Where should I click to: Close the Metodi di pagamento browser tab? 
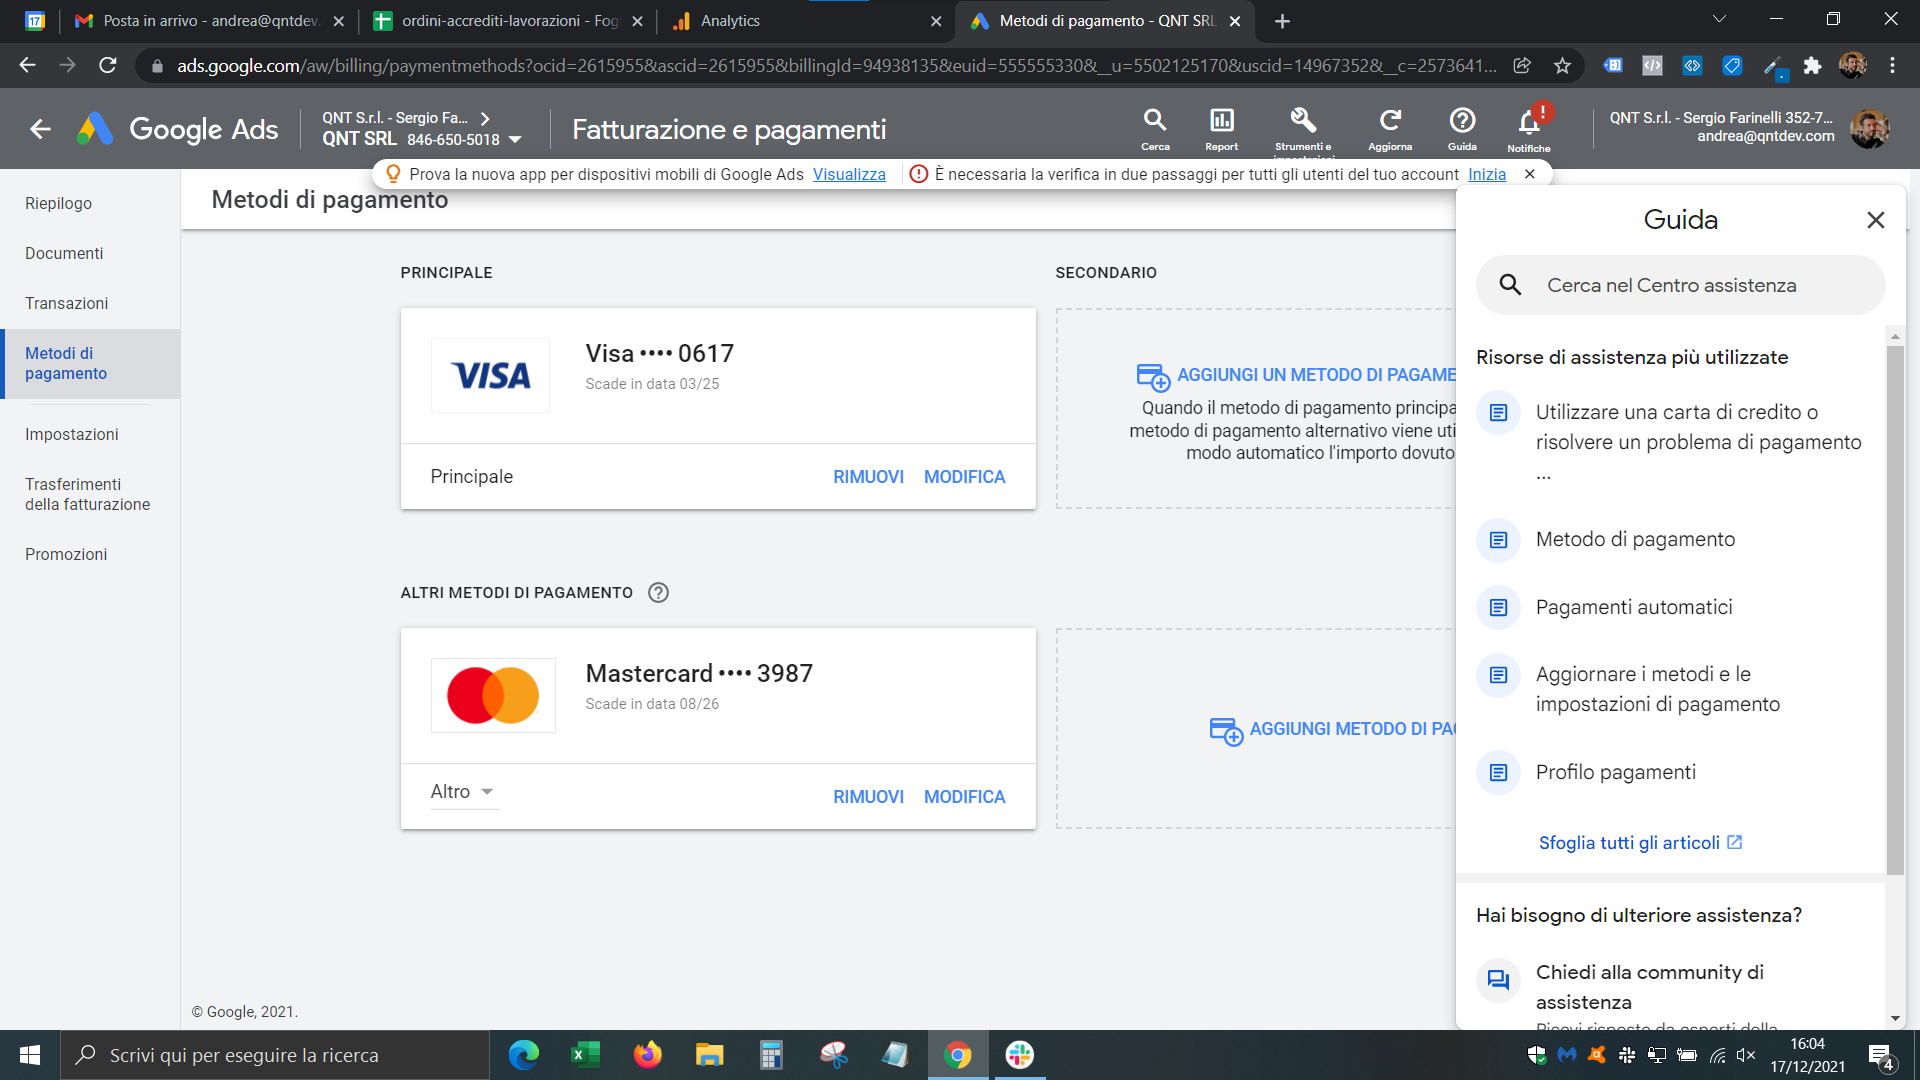[x=1234, y=21]
